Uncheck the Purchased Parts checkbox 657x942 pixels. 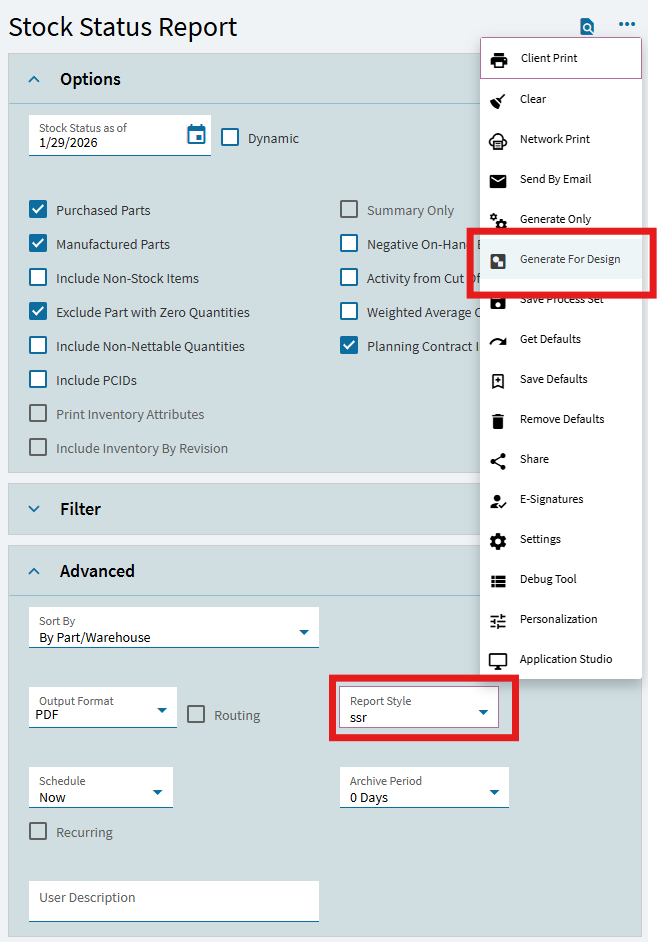38,210
